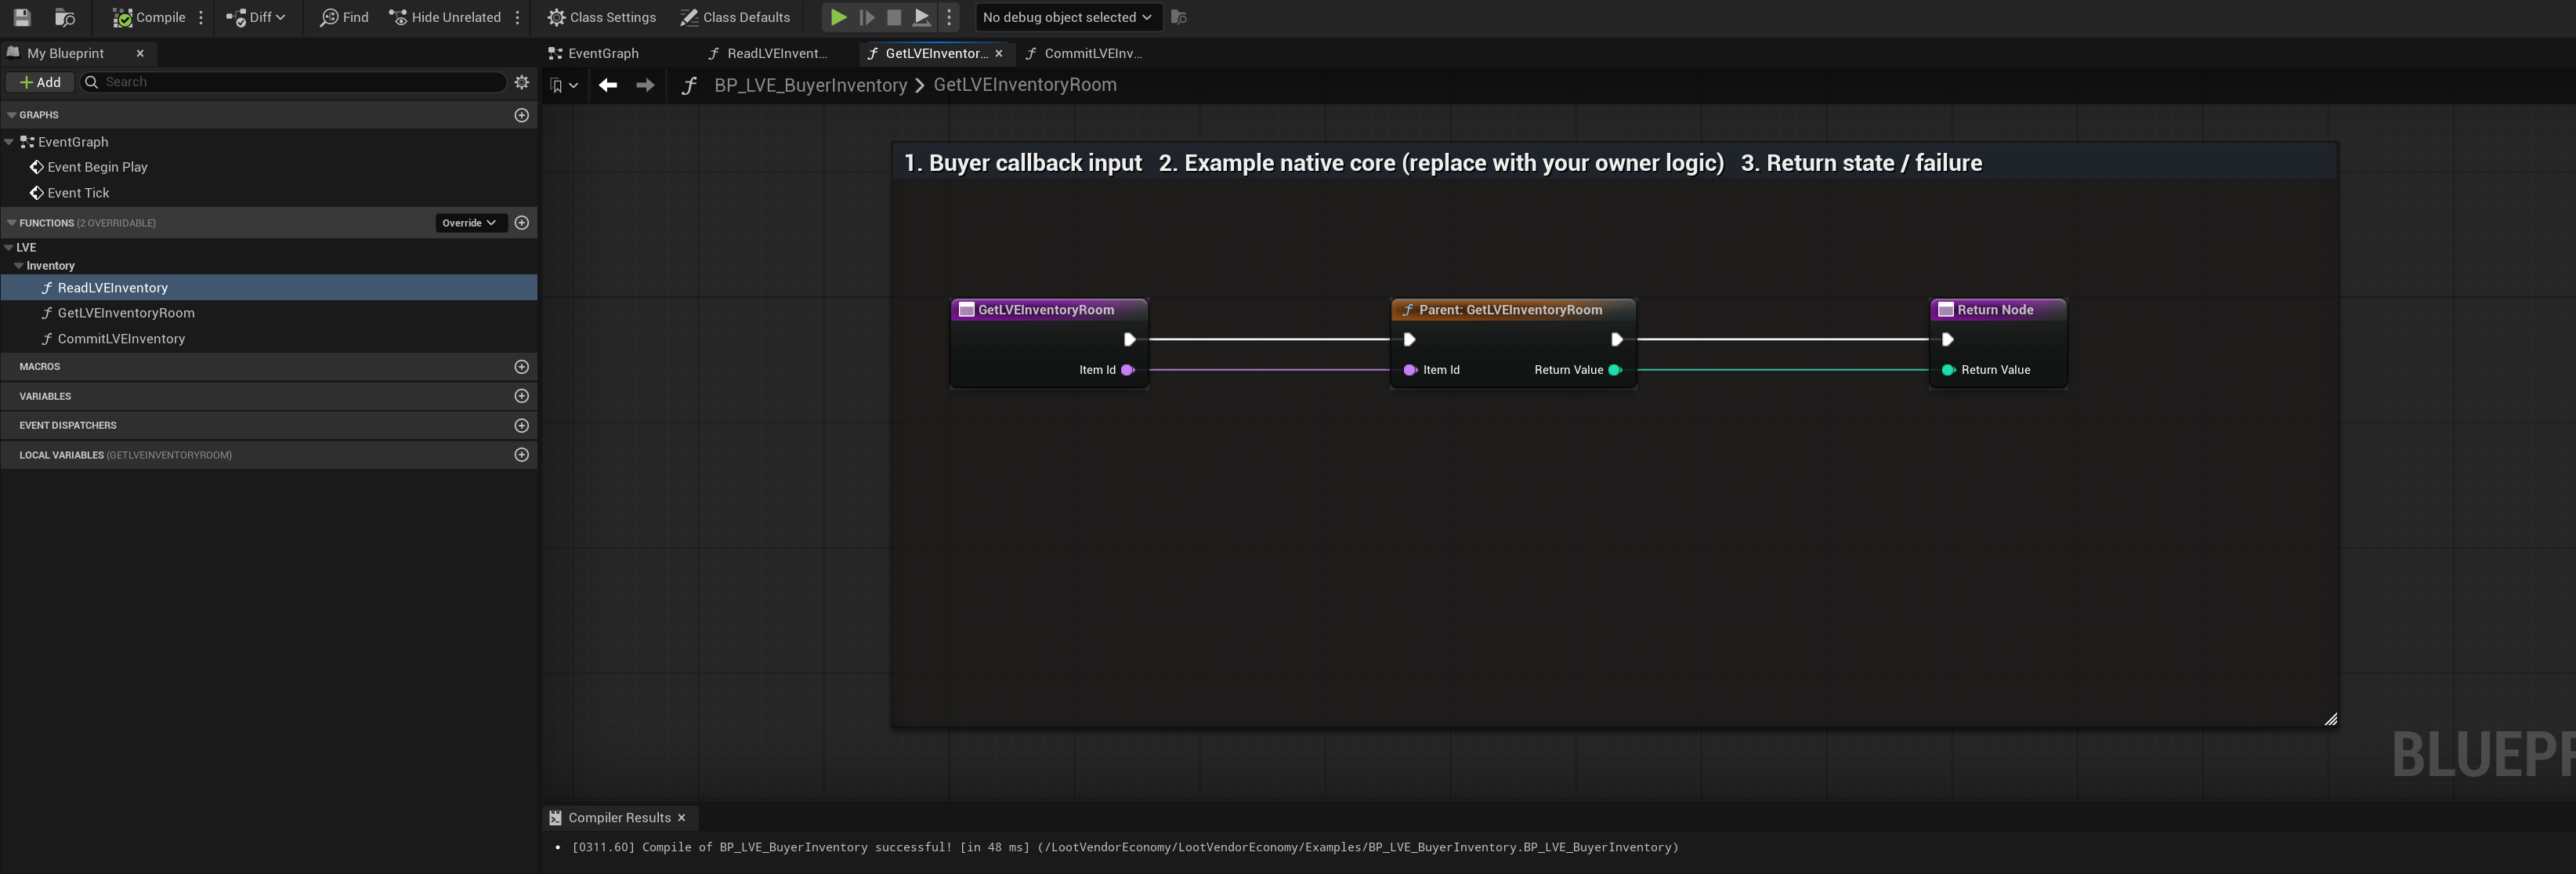Image resolution: width=2576 pixels, height=874 pixels.
Task: Compile the blueprint
Action: coord(149,17)
